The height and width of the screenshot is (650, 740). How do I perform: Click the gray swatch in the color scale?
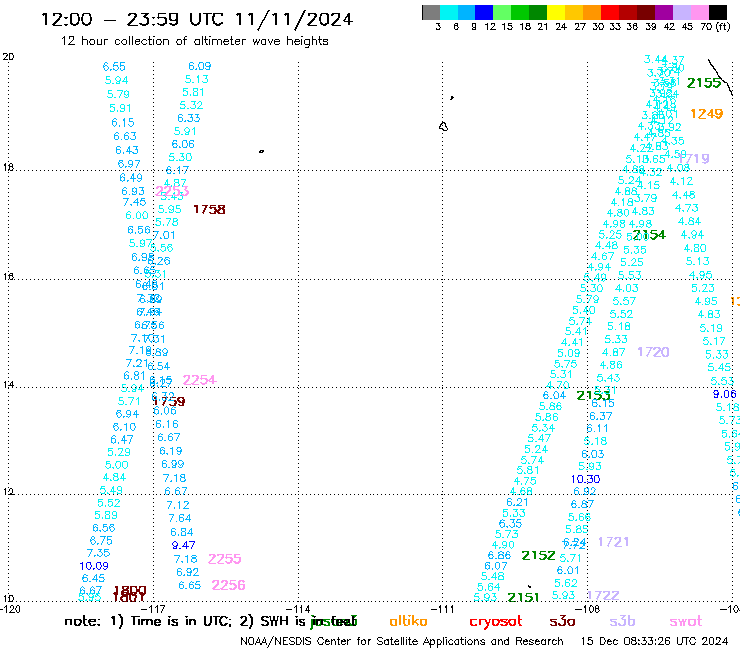pos(431,12)
